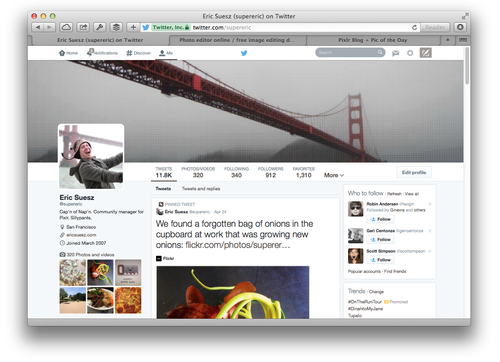The width and height of the screenshot is (500, 362).
Task: Open the FOLLOWING 340 count
Action: coord(236,172)
